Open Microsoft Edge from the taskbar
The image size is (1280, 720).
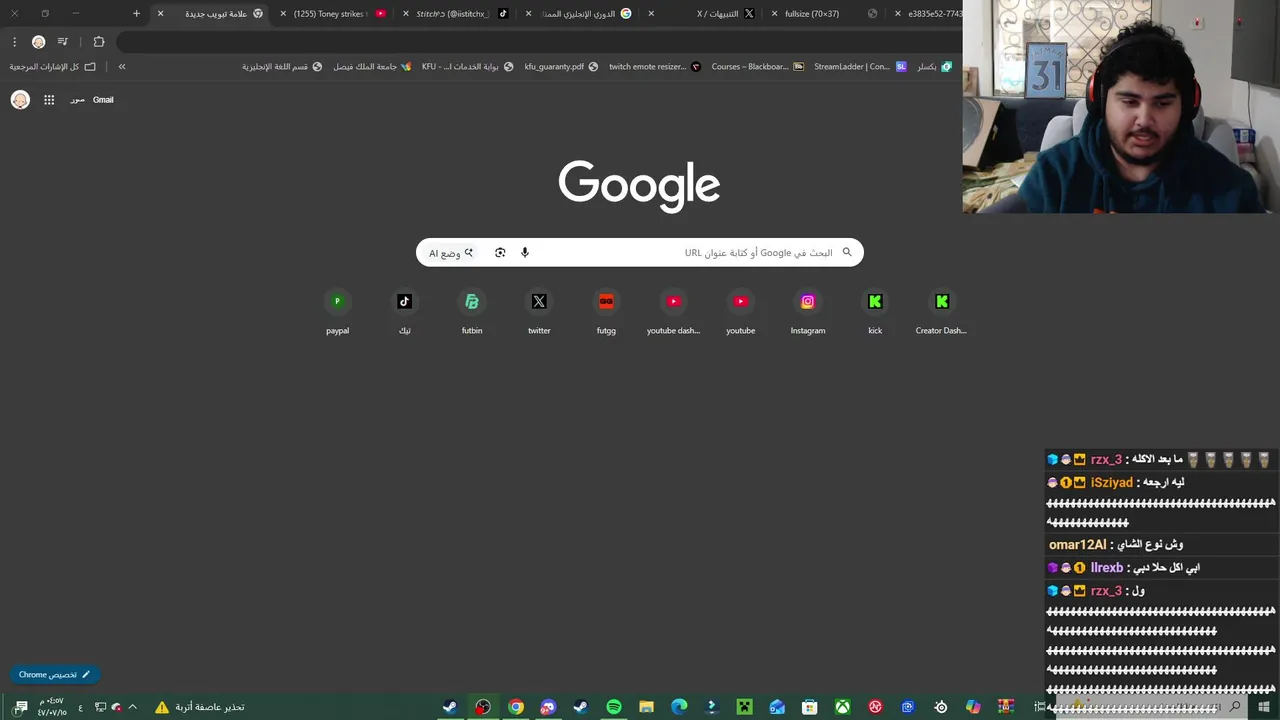pyautogui.click(x=679, y=707)
